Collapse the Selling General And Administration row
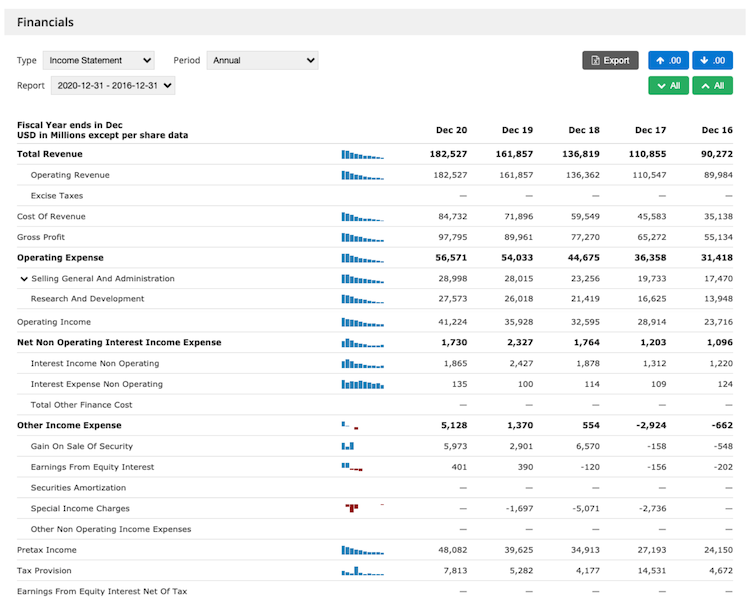Screen dimensions: 750x597 (24, 279)
